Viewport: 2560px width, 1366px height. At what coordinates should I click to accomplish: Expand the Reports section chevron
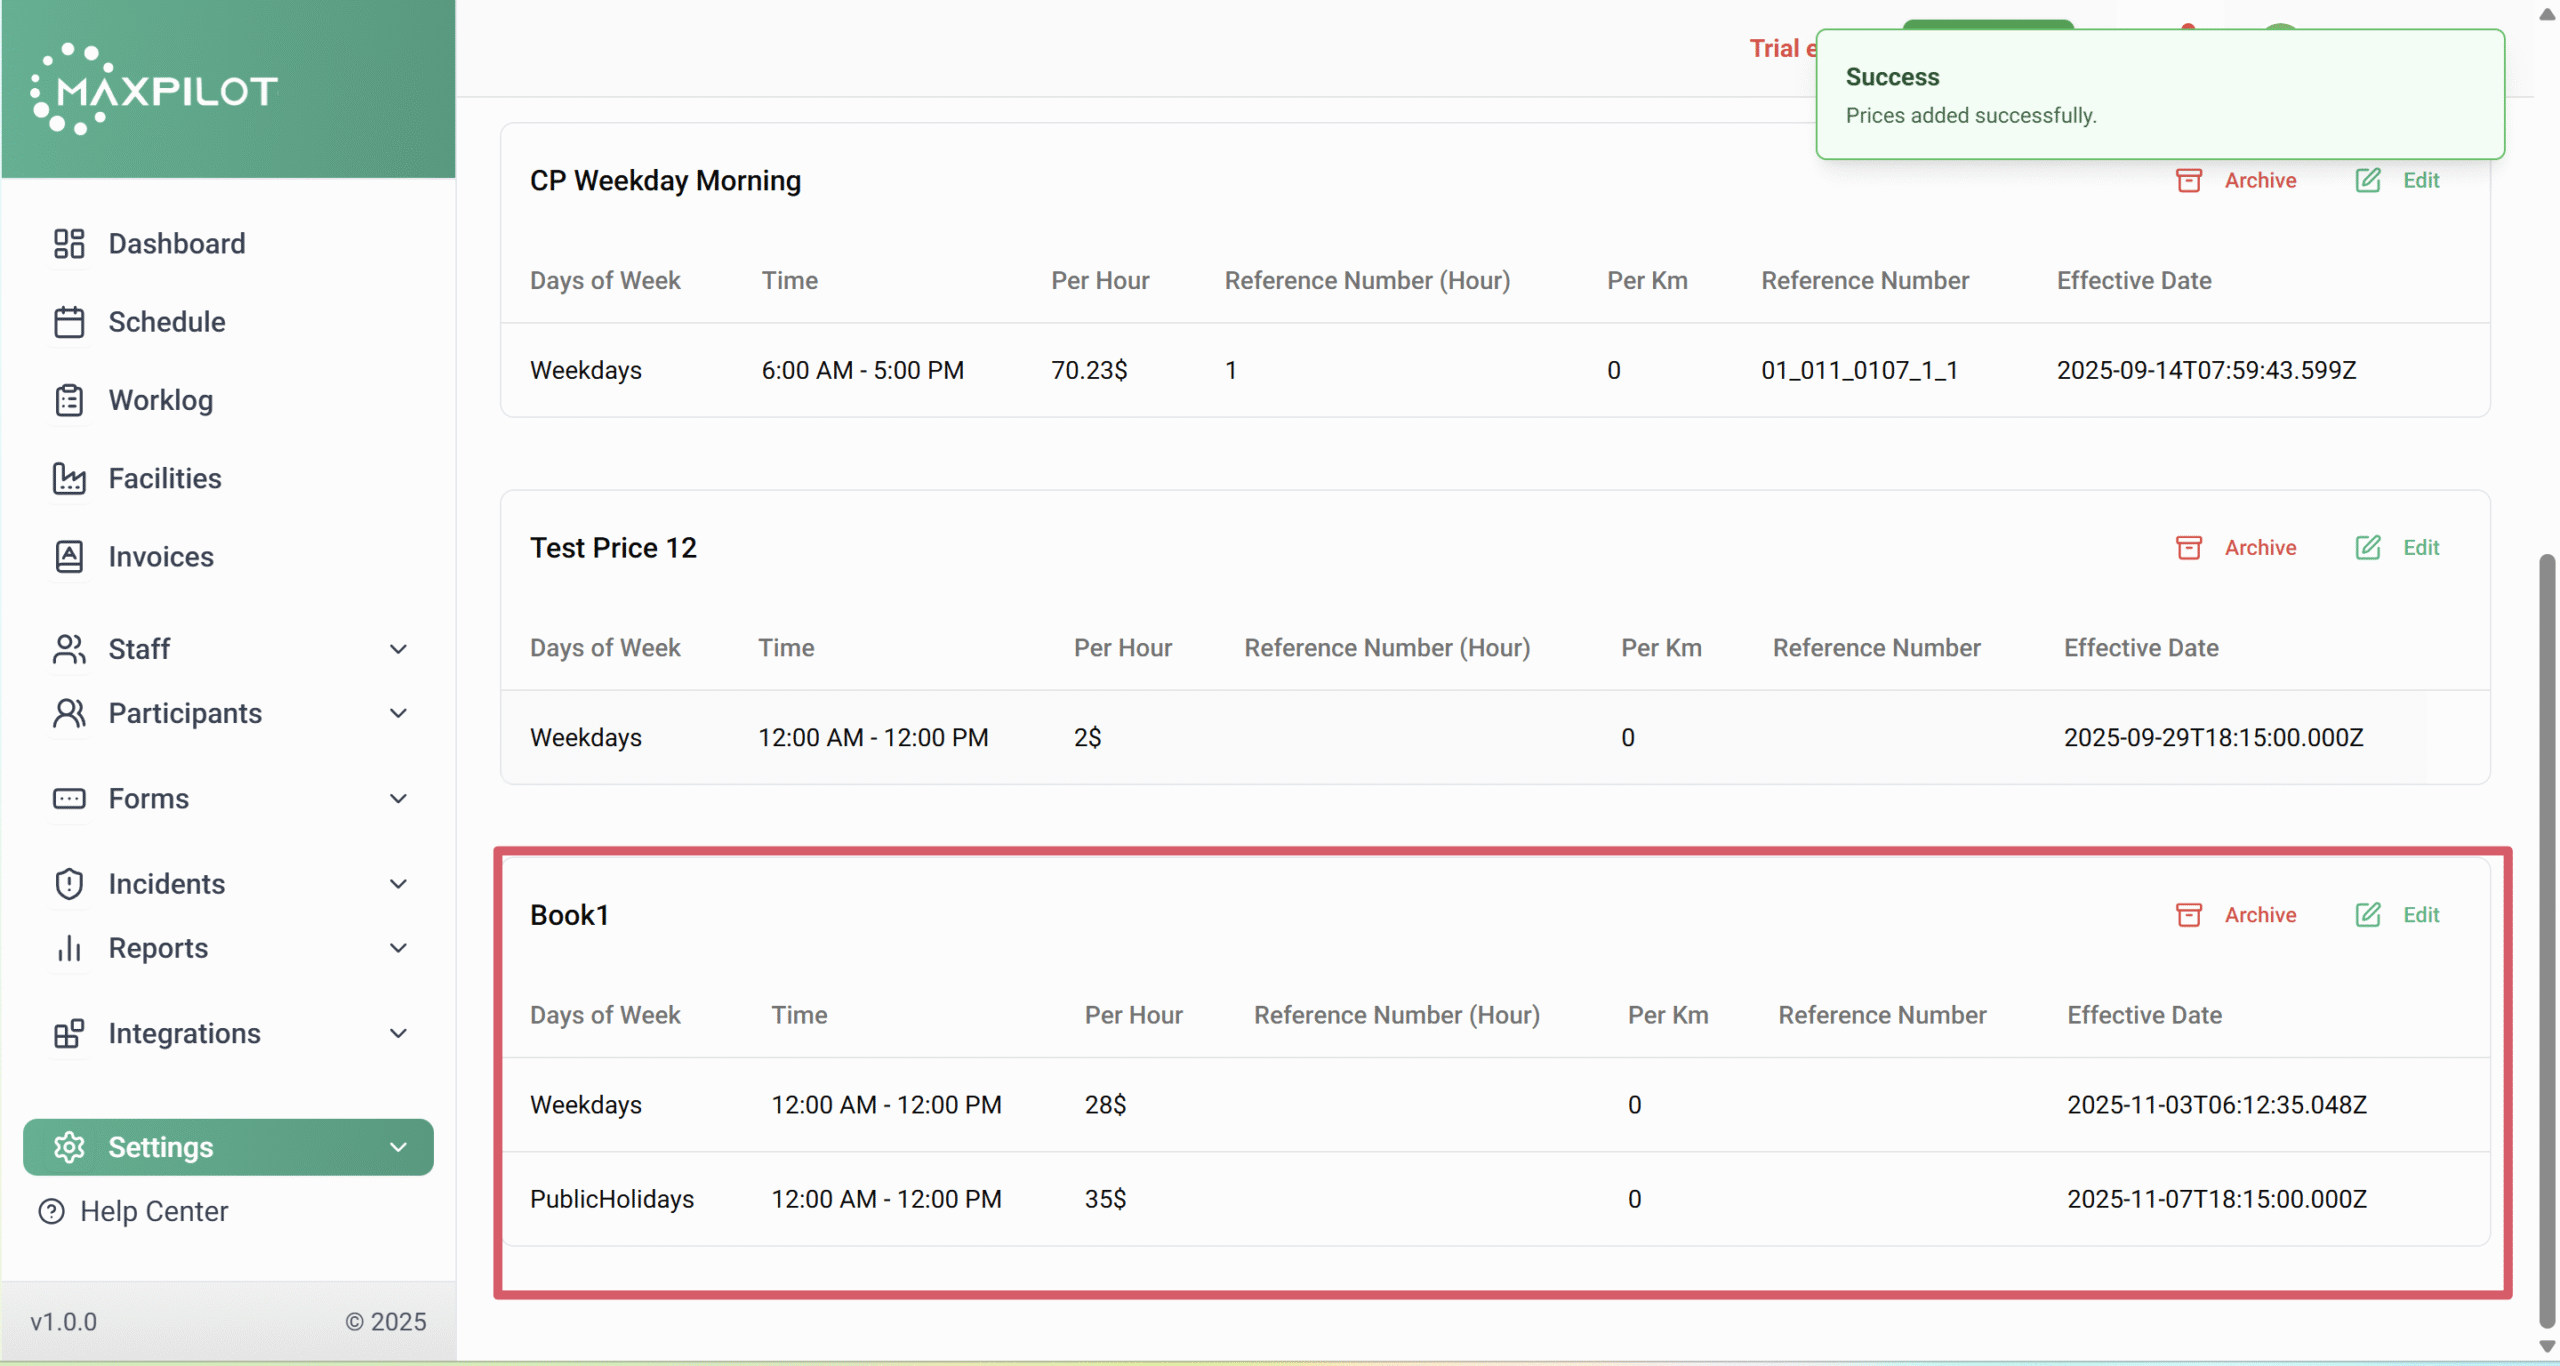pos(398,948)
